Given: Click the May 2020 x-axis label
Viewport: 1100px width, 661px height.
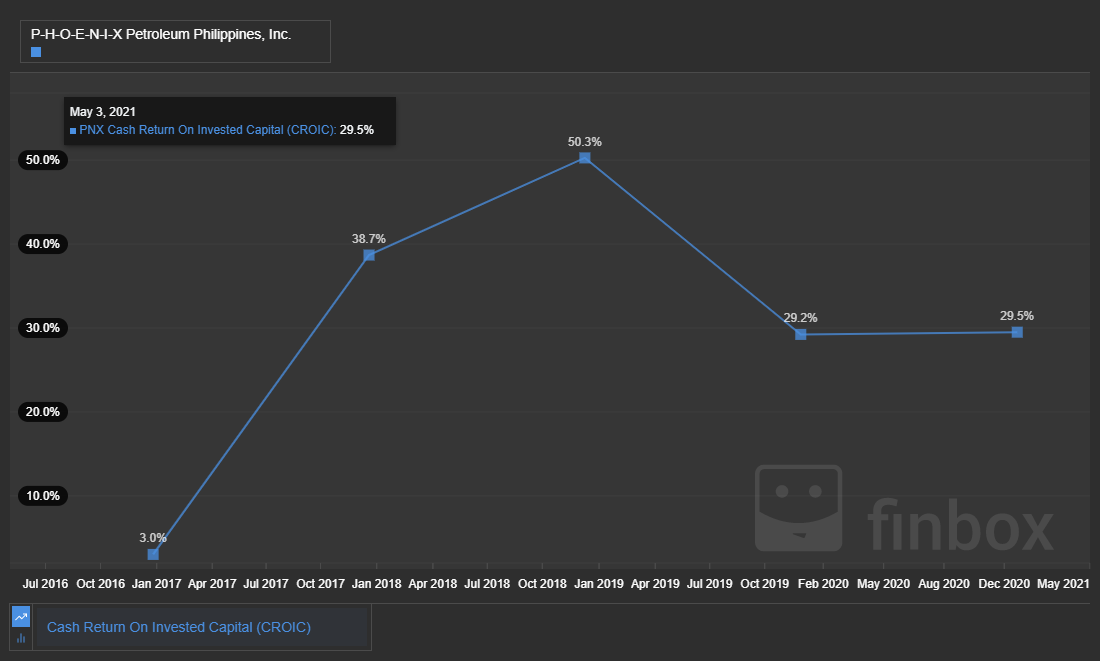Looking at the screenshot, I should point(883,584).
